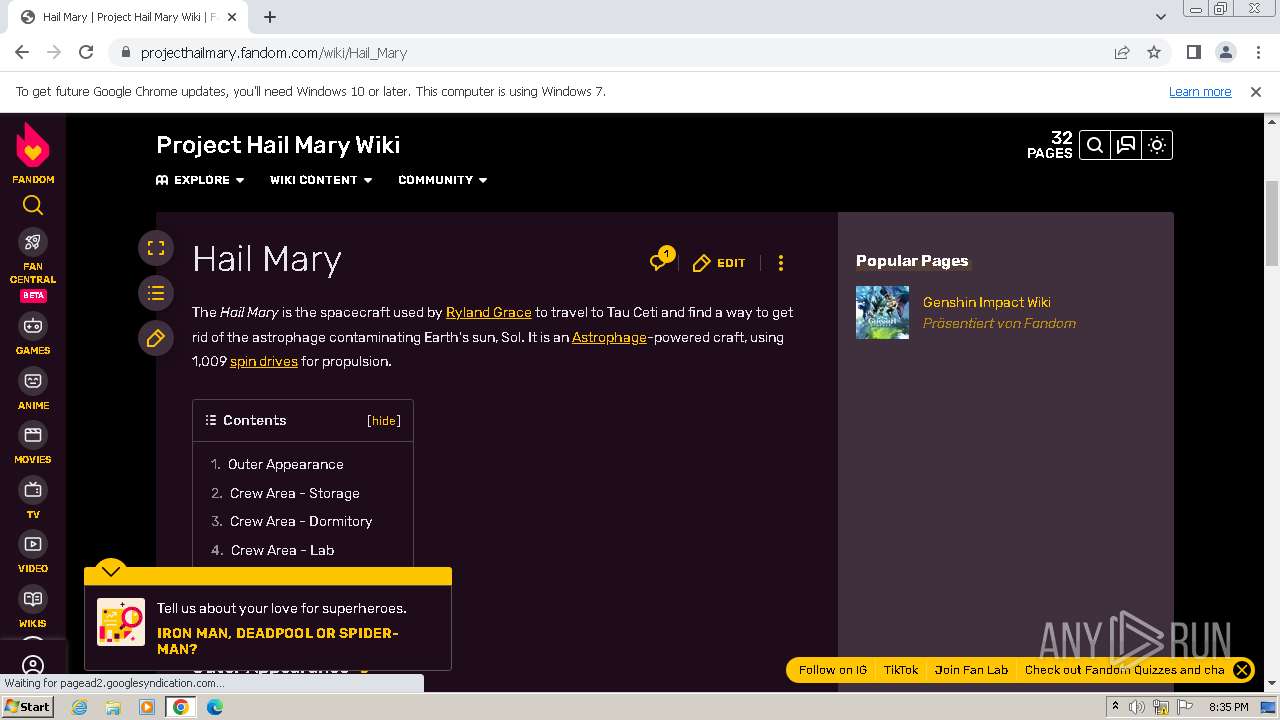
Task: Open a new browser tab with plus
Action: 270,17
